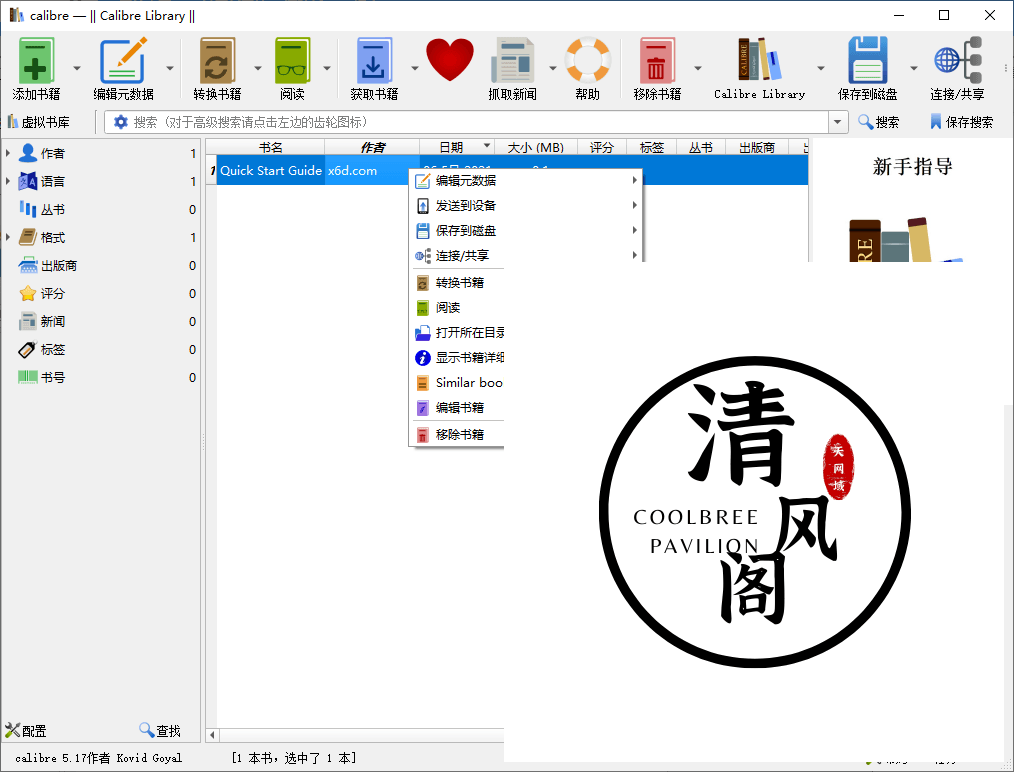Click the 'Quick Start Guide' title cell
This screenshot has width=1014, height=772.
coord(271,171)
